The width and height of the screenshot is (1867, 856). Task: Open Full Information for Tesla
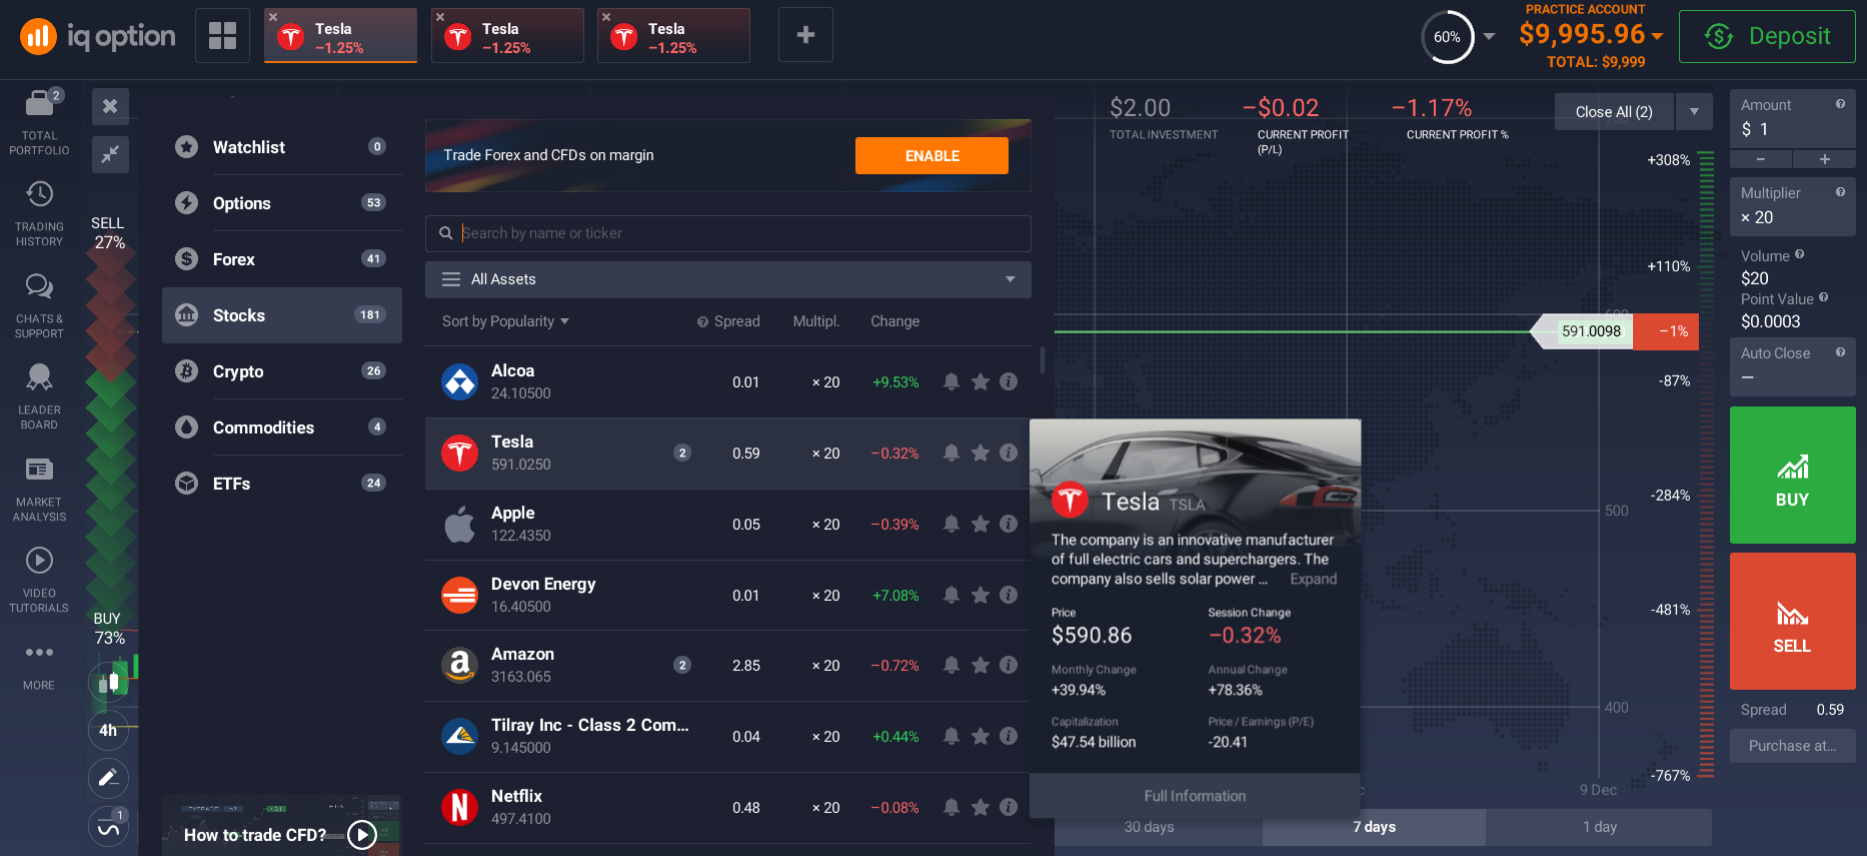pos(1195,796)
